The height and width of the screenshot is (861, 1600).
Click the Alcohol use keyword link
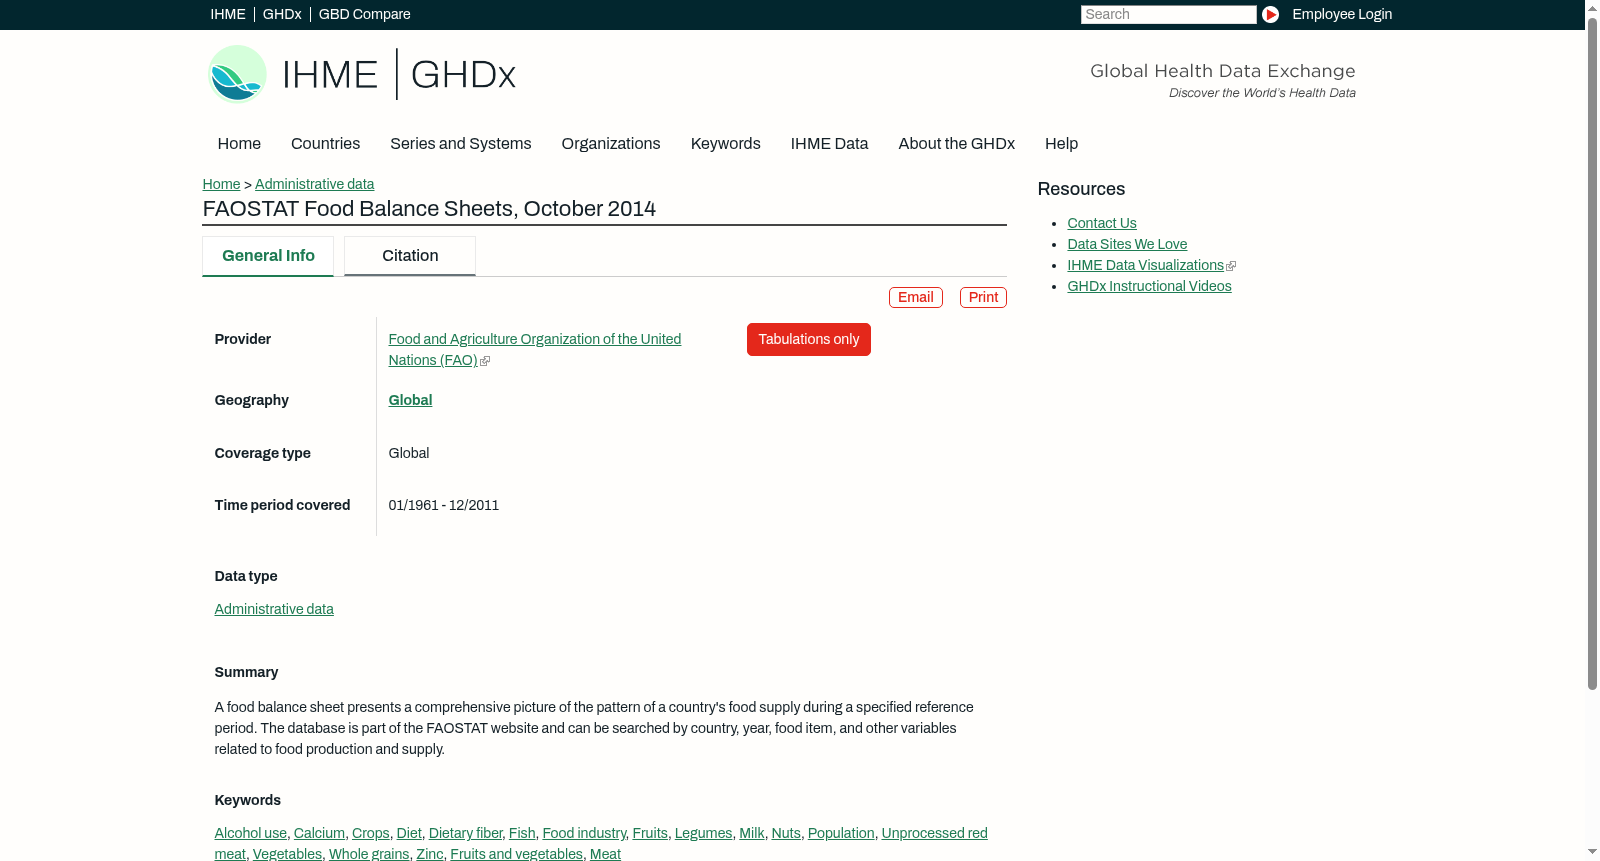[251, 833]
